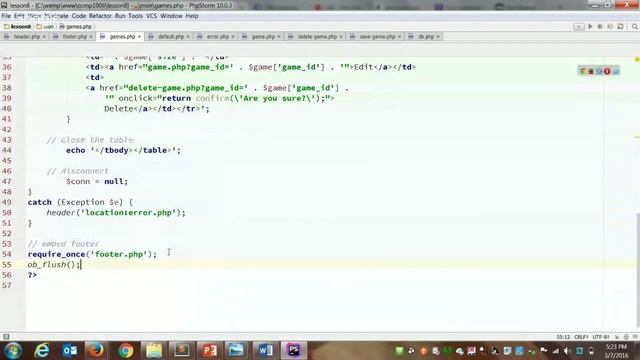Open Outlook from the taskbar
This screenshot has width=640, height=360.
[70, 351]
